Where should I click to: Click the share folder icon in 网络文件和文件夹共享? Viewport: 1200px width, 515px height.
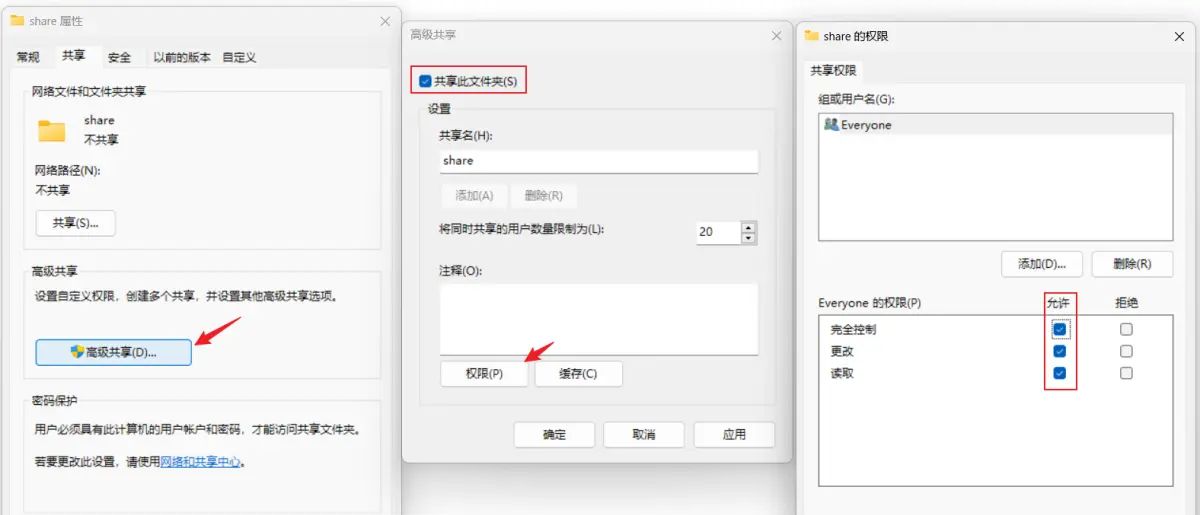pyautogui.click(x=51, y=130)
